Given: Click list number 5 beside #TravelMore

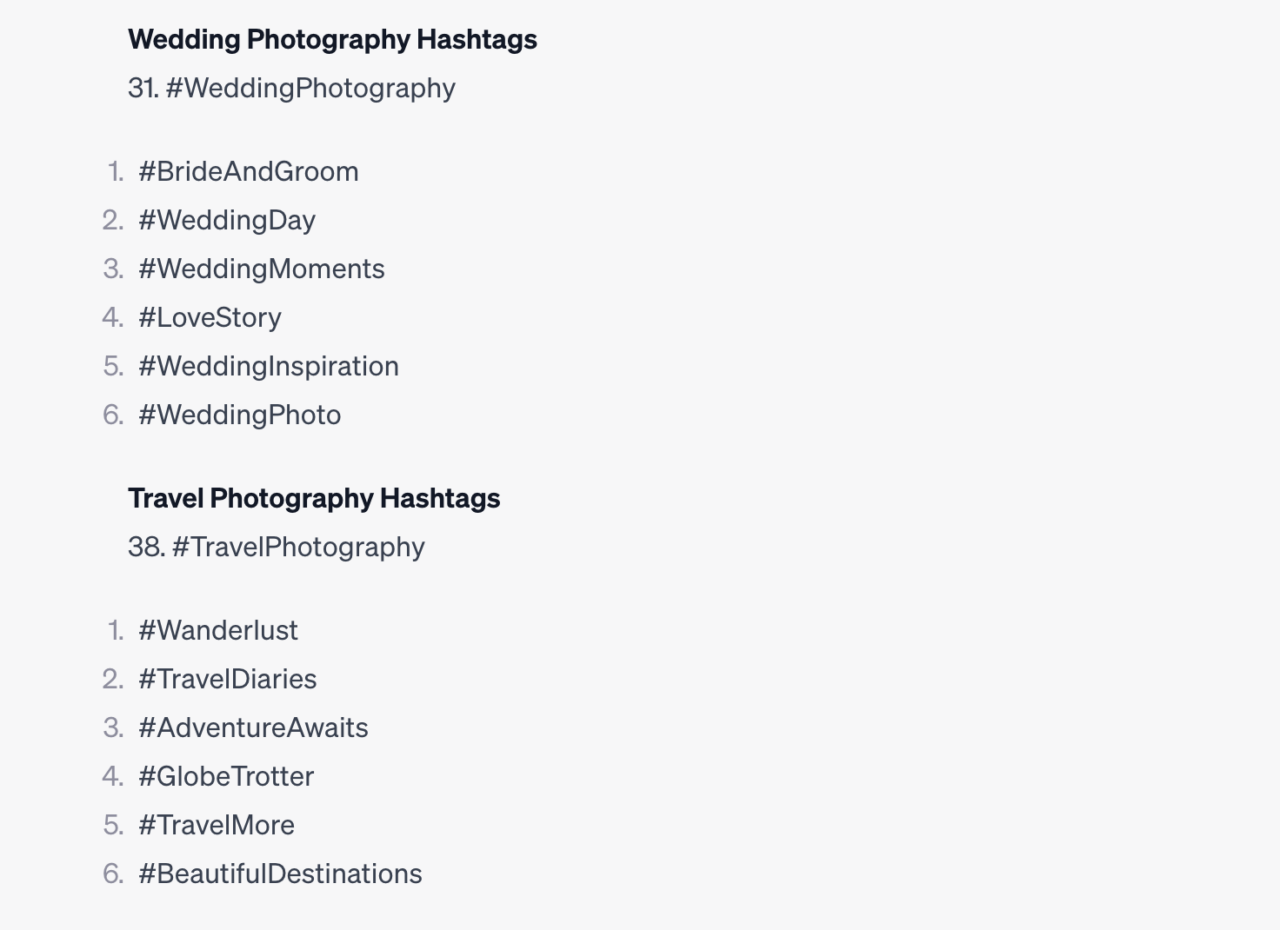Looking at the screenshot, I should click(113, 825).
